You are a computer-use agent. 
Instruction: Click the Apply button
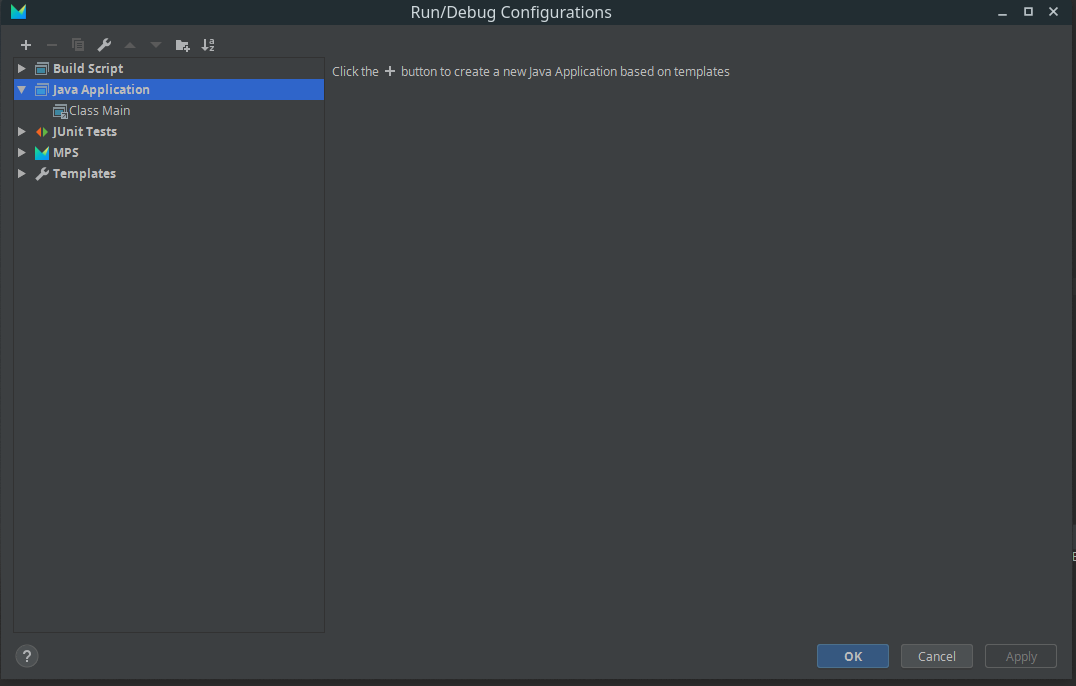(1020, 656)
